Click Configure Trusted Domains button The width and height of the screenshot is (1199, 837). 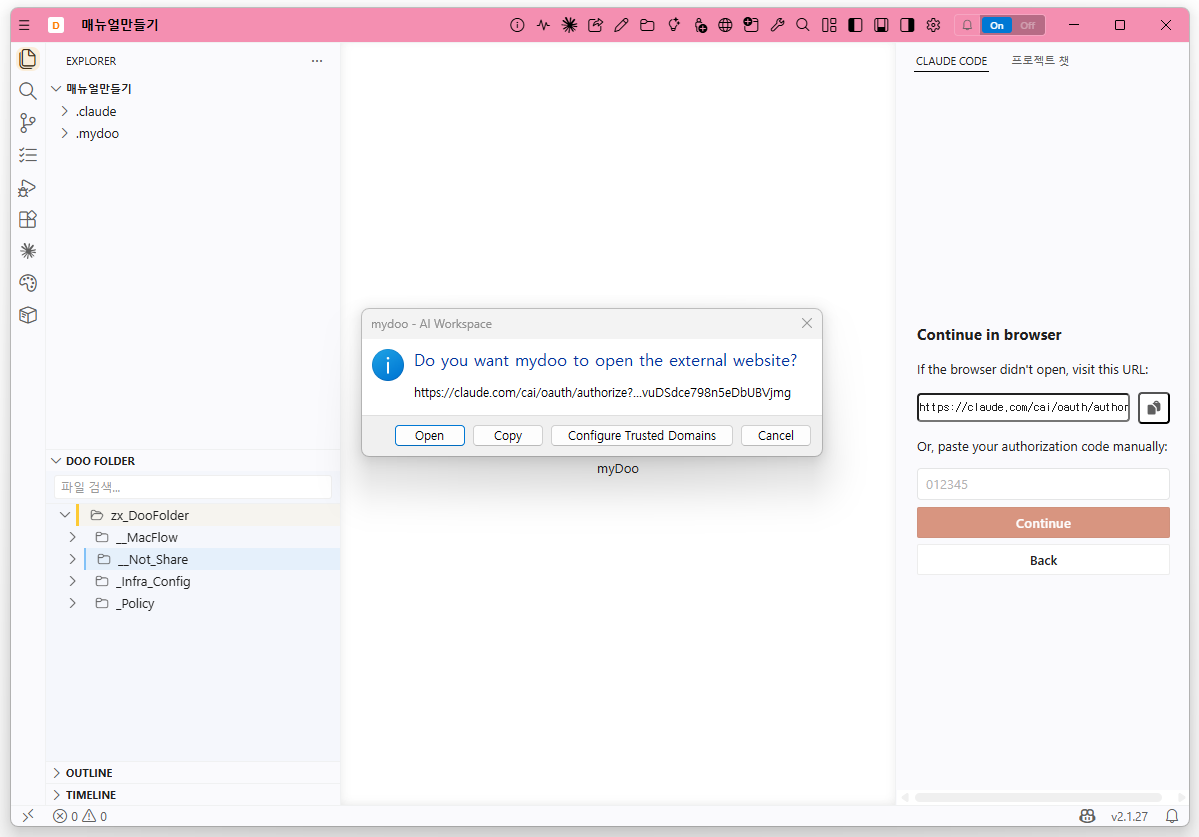[x=642, y=436]
